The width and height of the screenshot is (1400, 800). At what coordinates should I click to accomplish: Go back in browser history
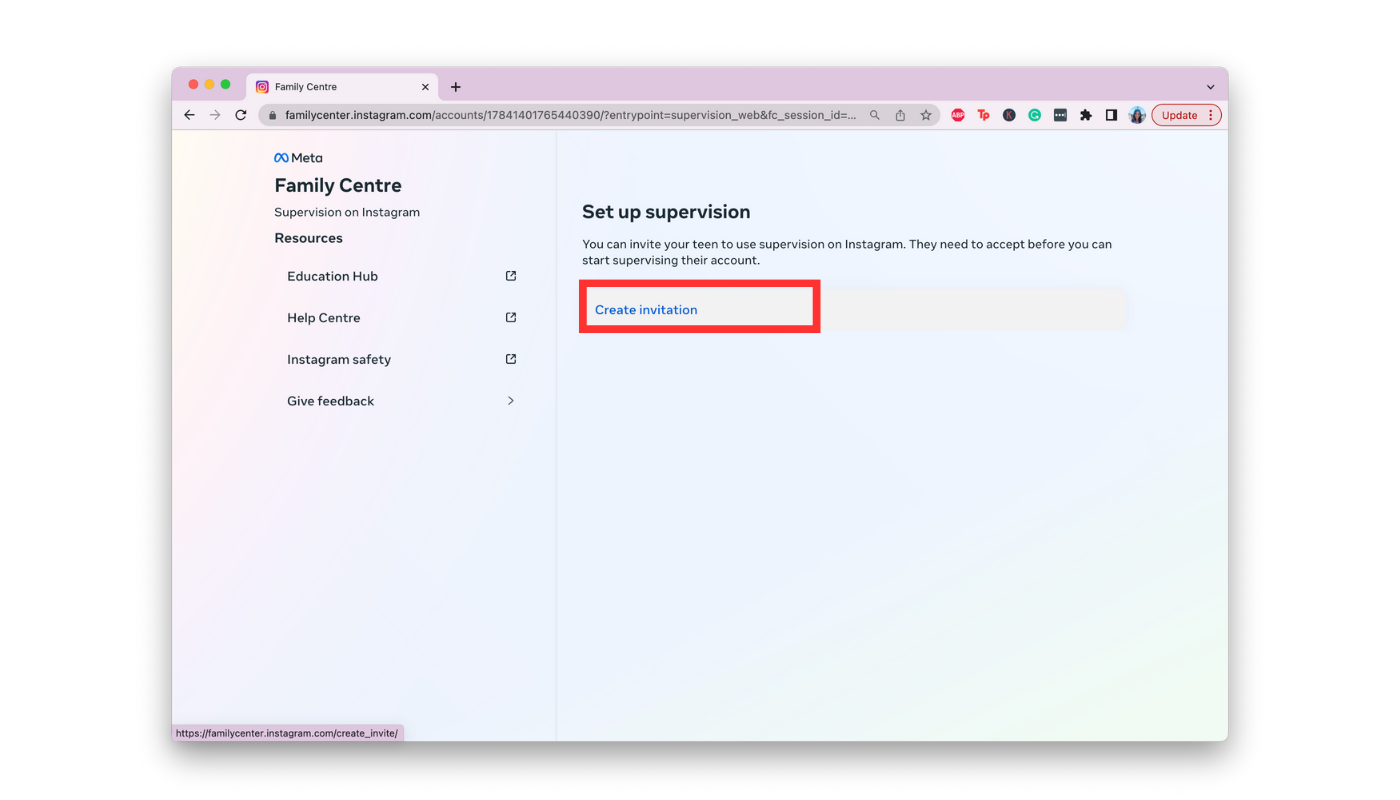click(189, 115)
